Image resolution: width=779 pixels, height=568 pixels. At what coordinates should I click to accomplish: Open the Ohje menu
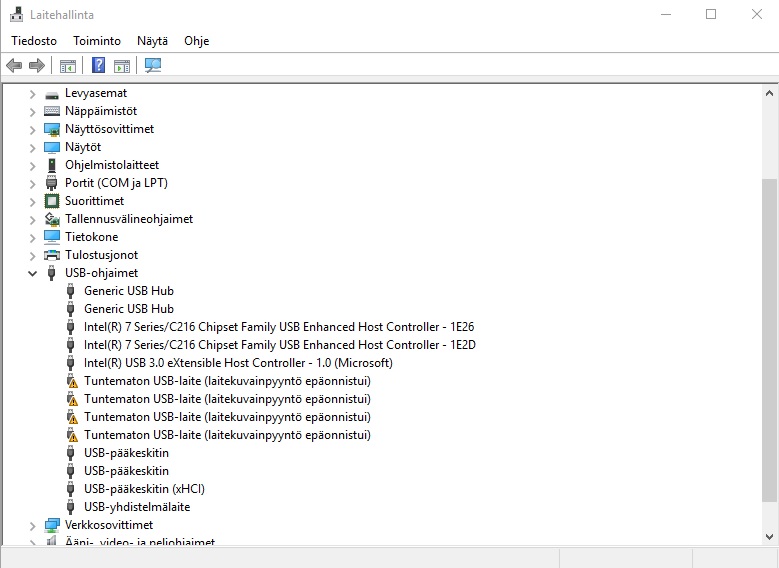pos(196,41)
